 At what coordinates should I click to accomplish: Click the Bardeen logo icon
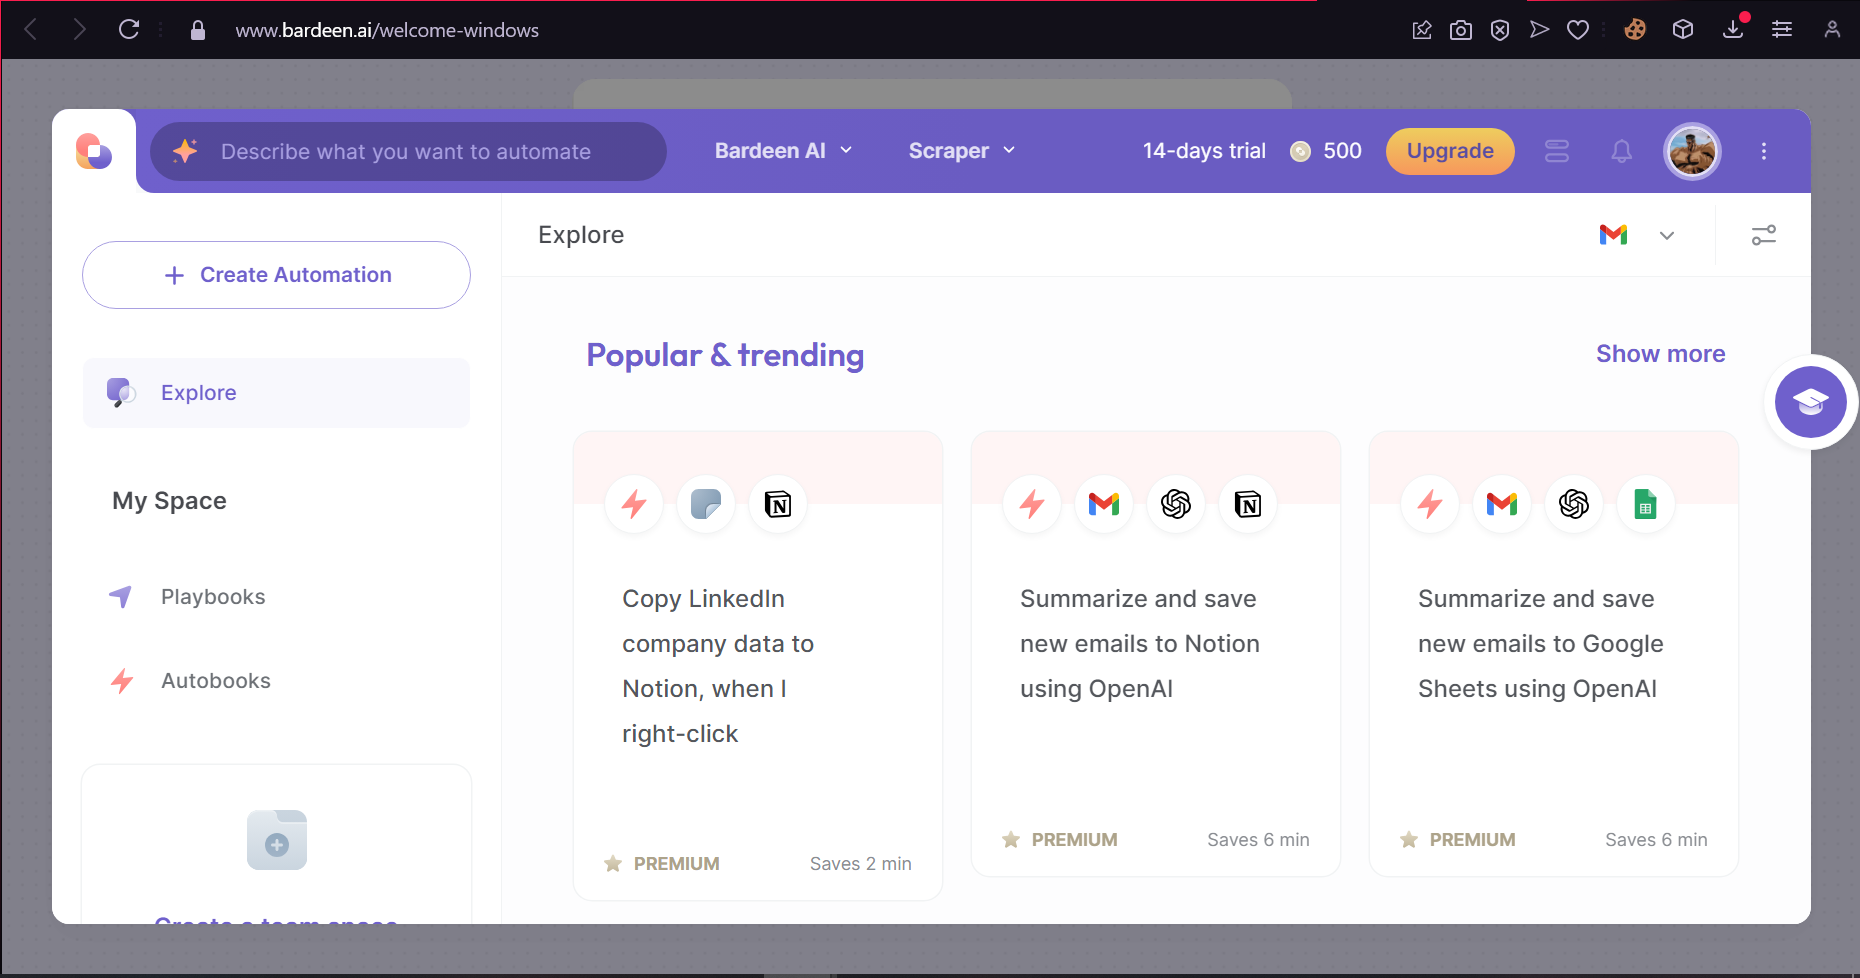coord(94,151)
